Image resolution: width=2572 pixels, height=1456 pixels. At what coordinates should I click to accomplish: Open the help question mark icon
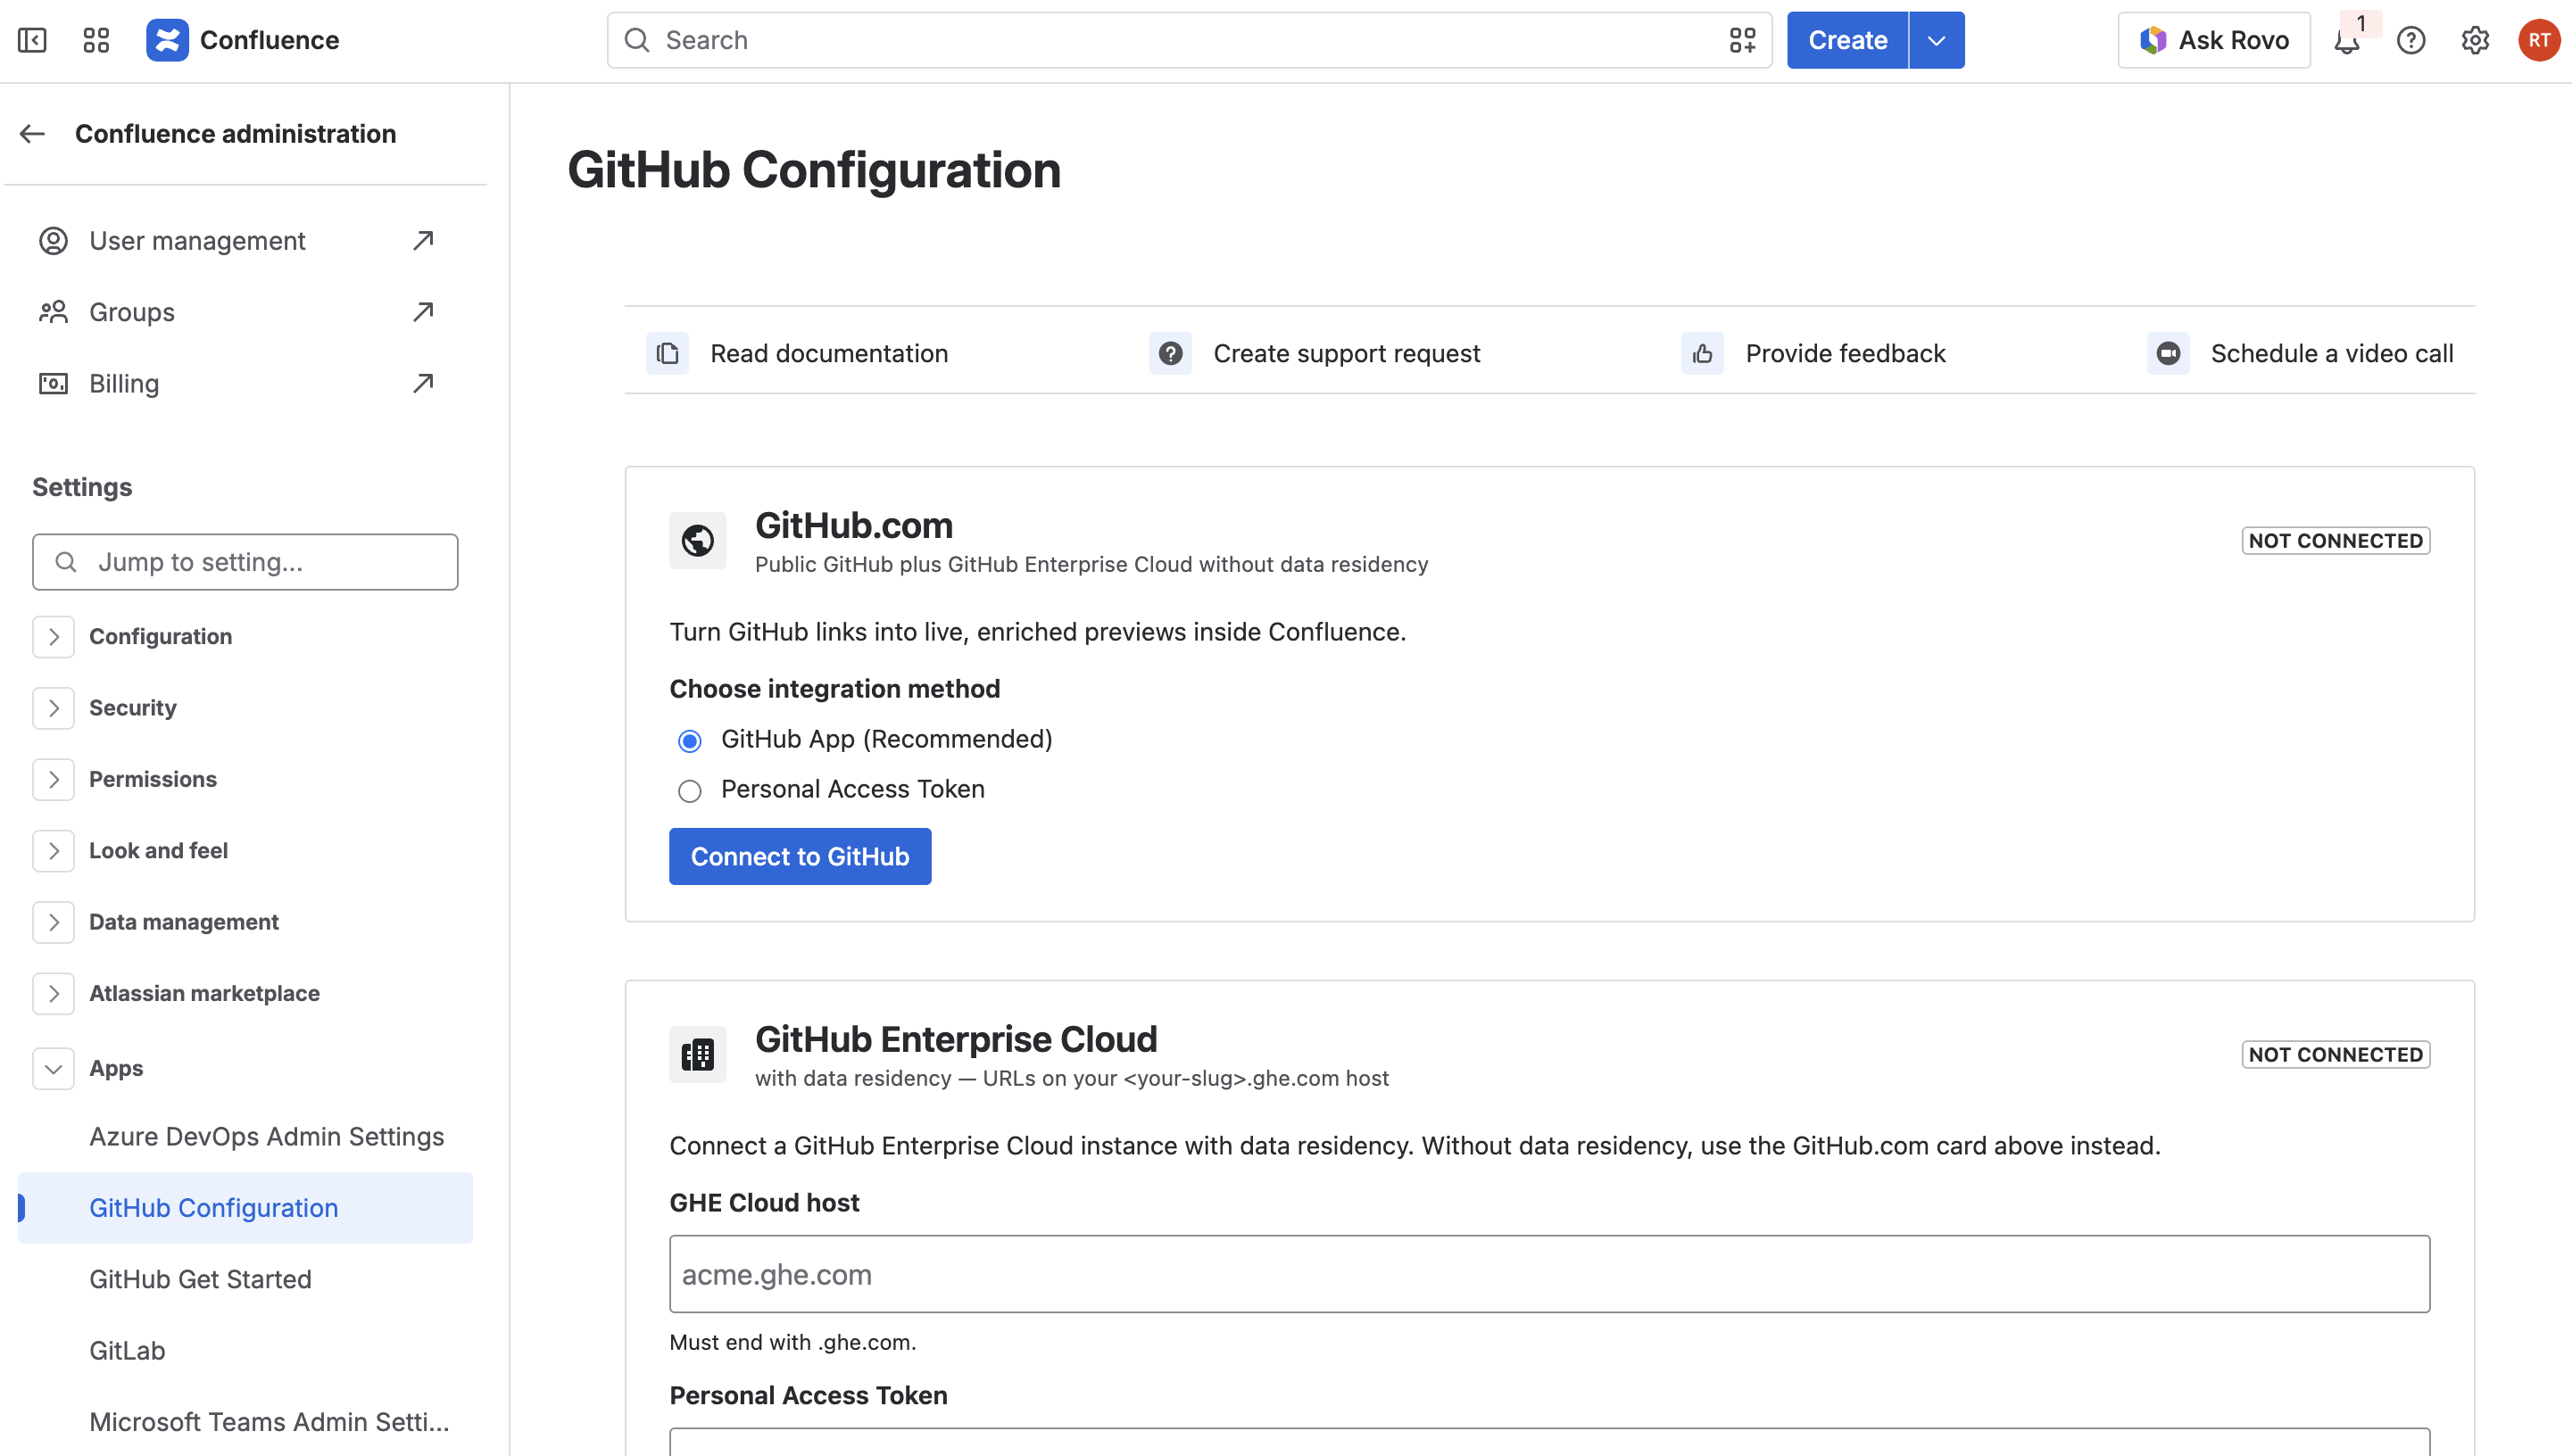coord(2411,40)
